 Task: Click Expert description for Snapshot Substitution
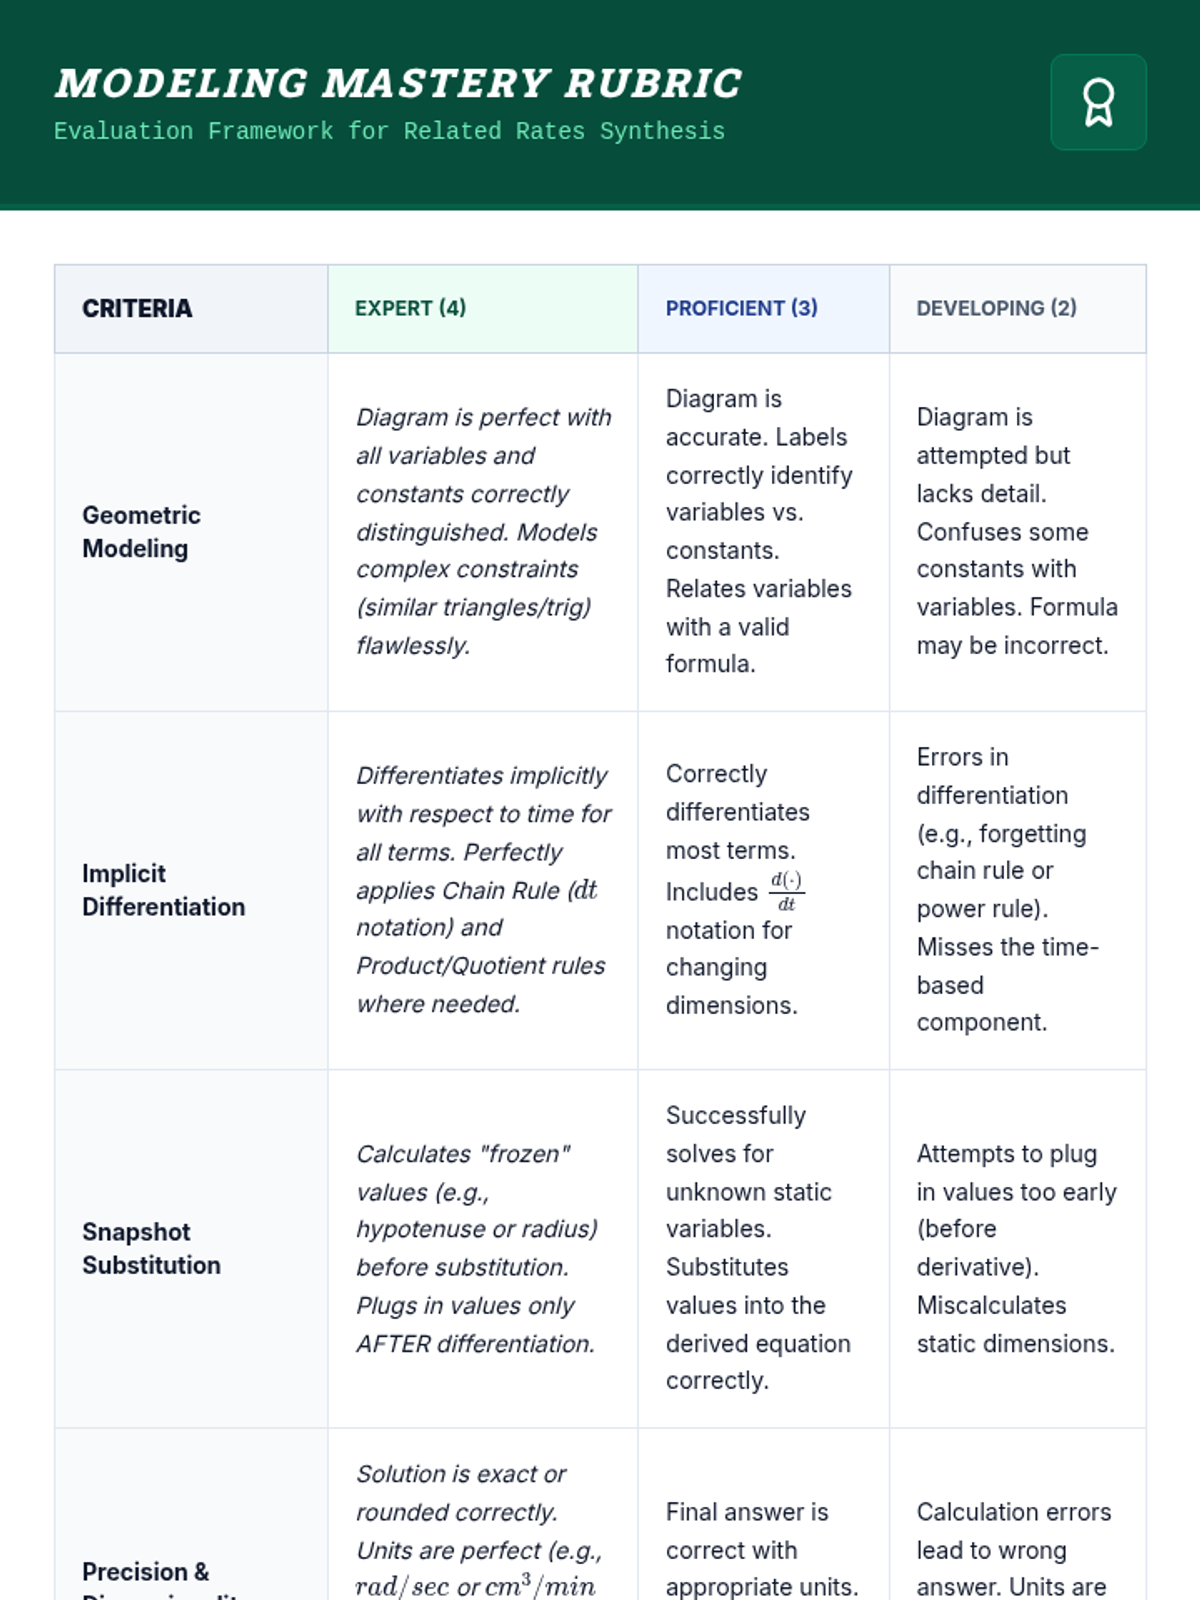click(x=476, y=1248)
